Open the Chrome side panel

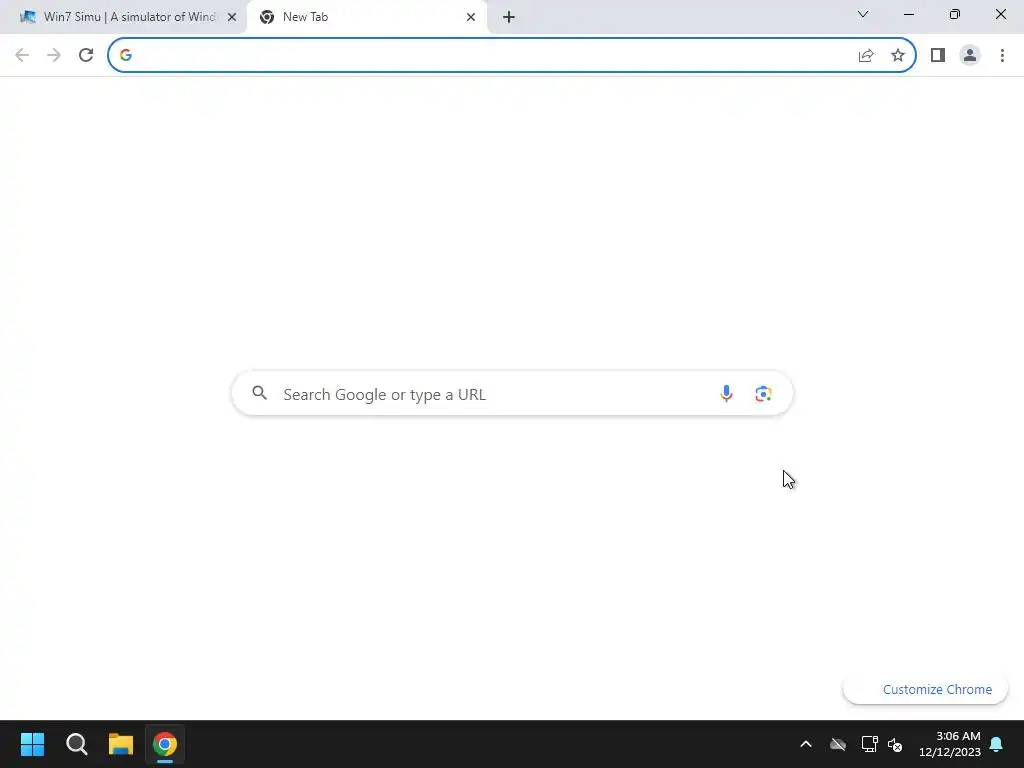point(938,55)
